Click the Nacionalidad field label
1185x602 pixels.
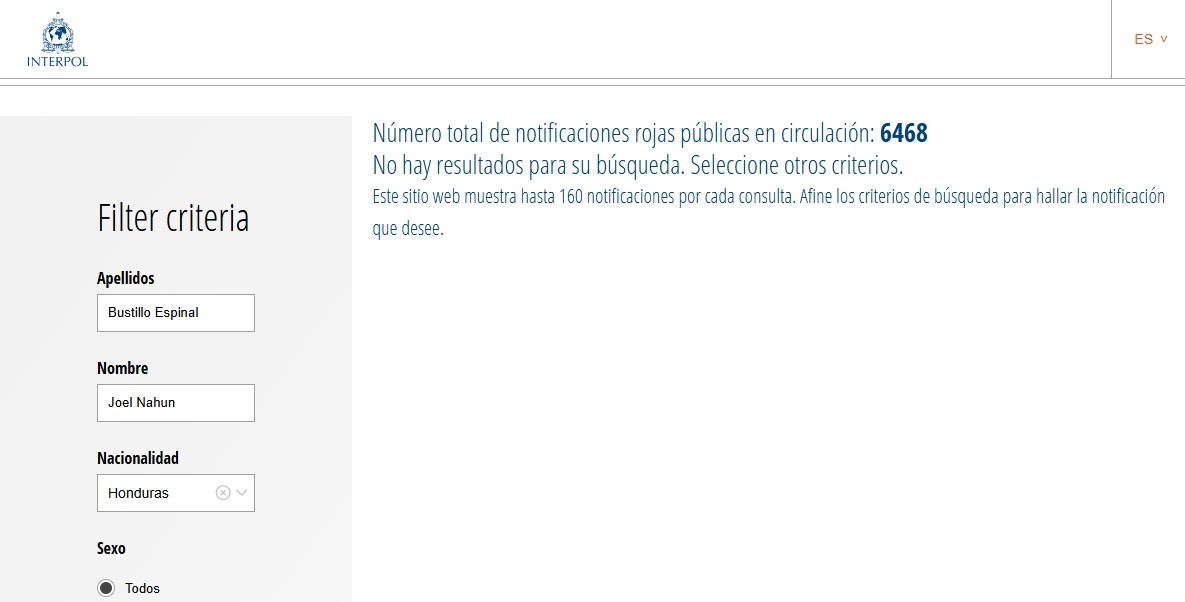click(138, 458)
